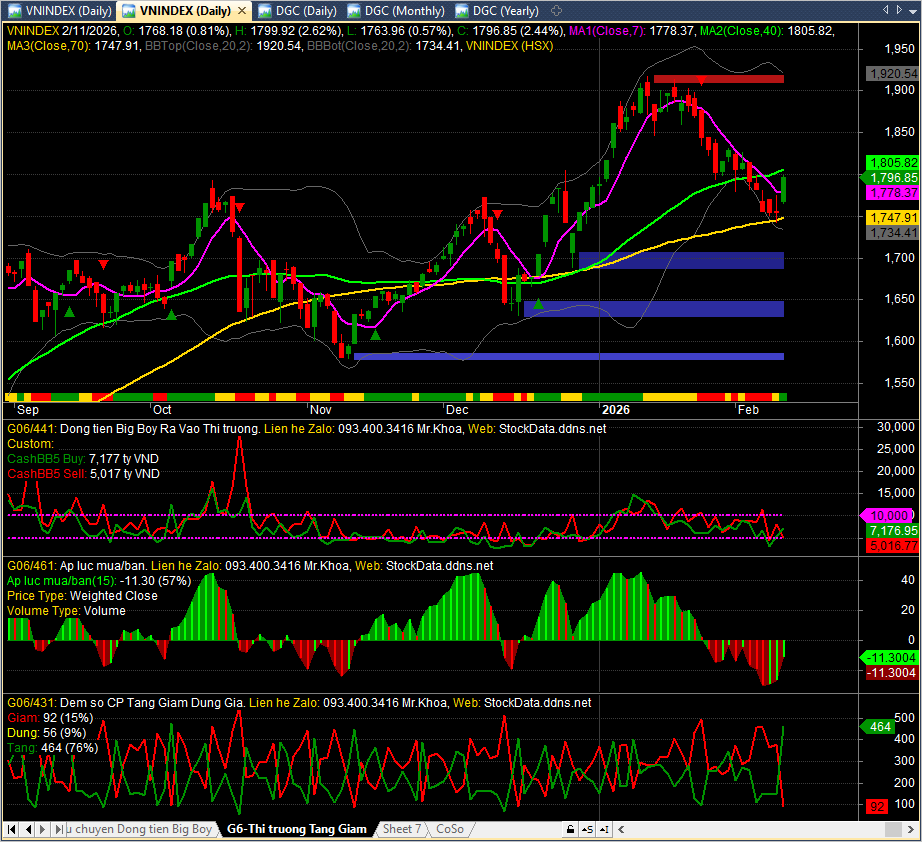Click 'MA2(Close,40):' in the chart title
Image resolution: width=922 pixels, height=842 pixels.
[741, 31]
